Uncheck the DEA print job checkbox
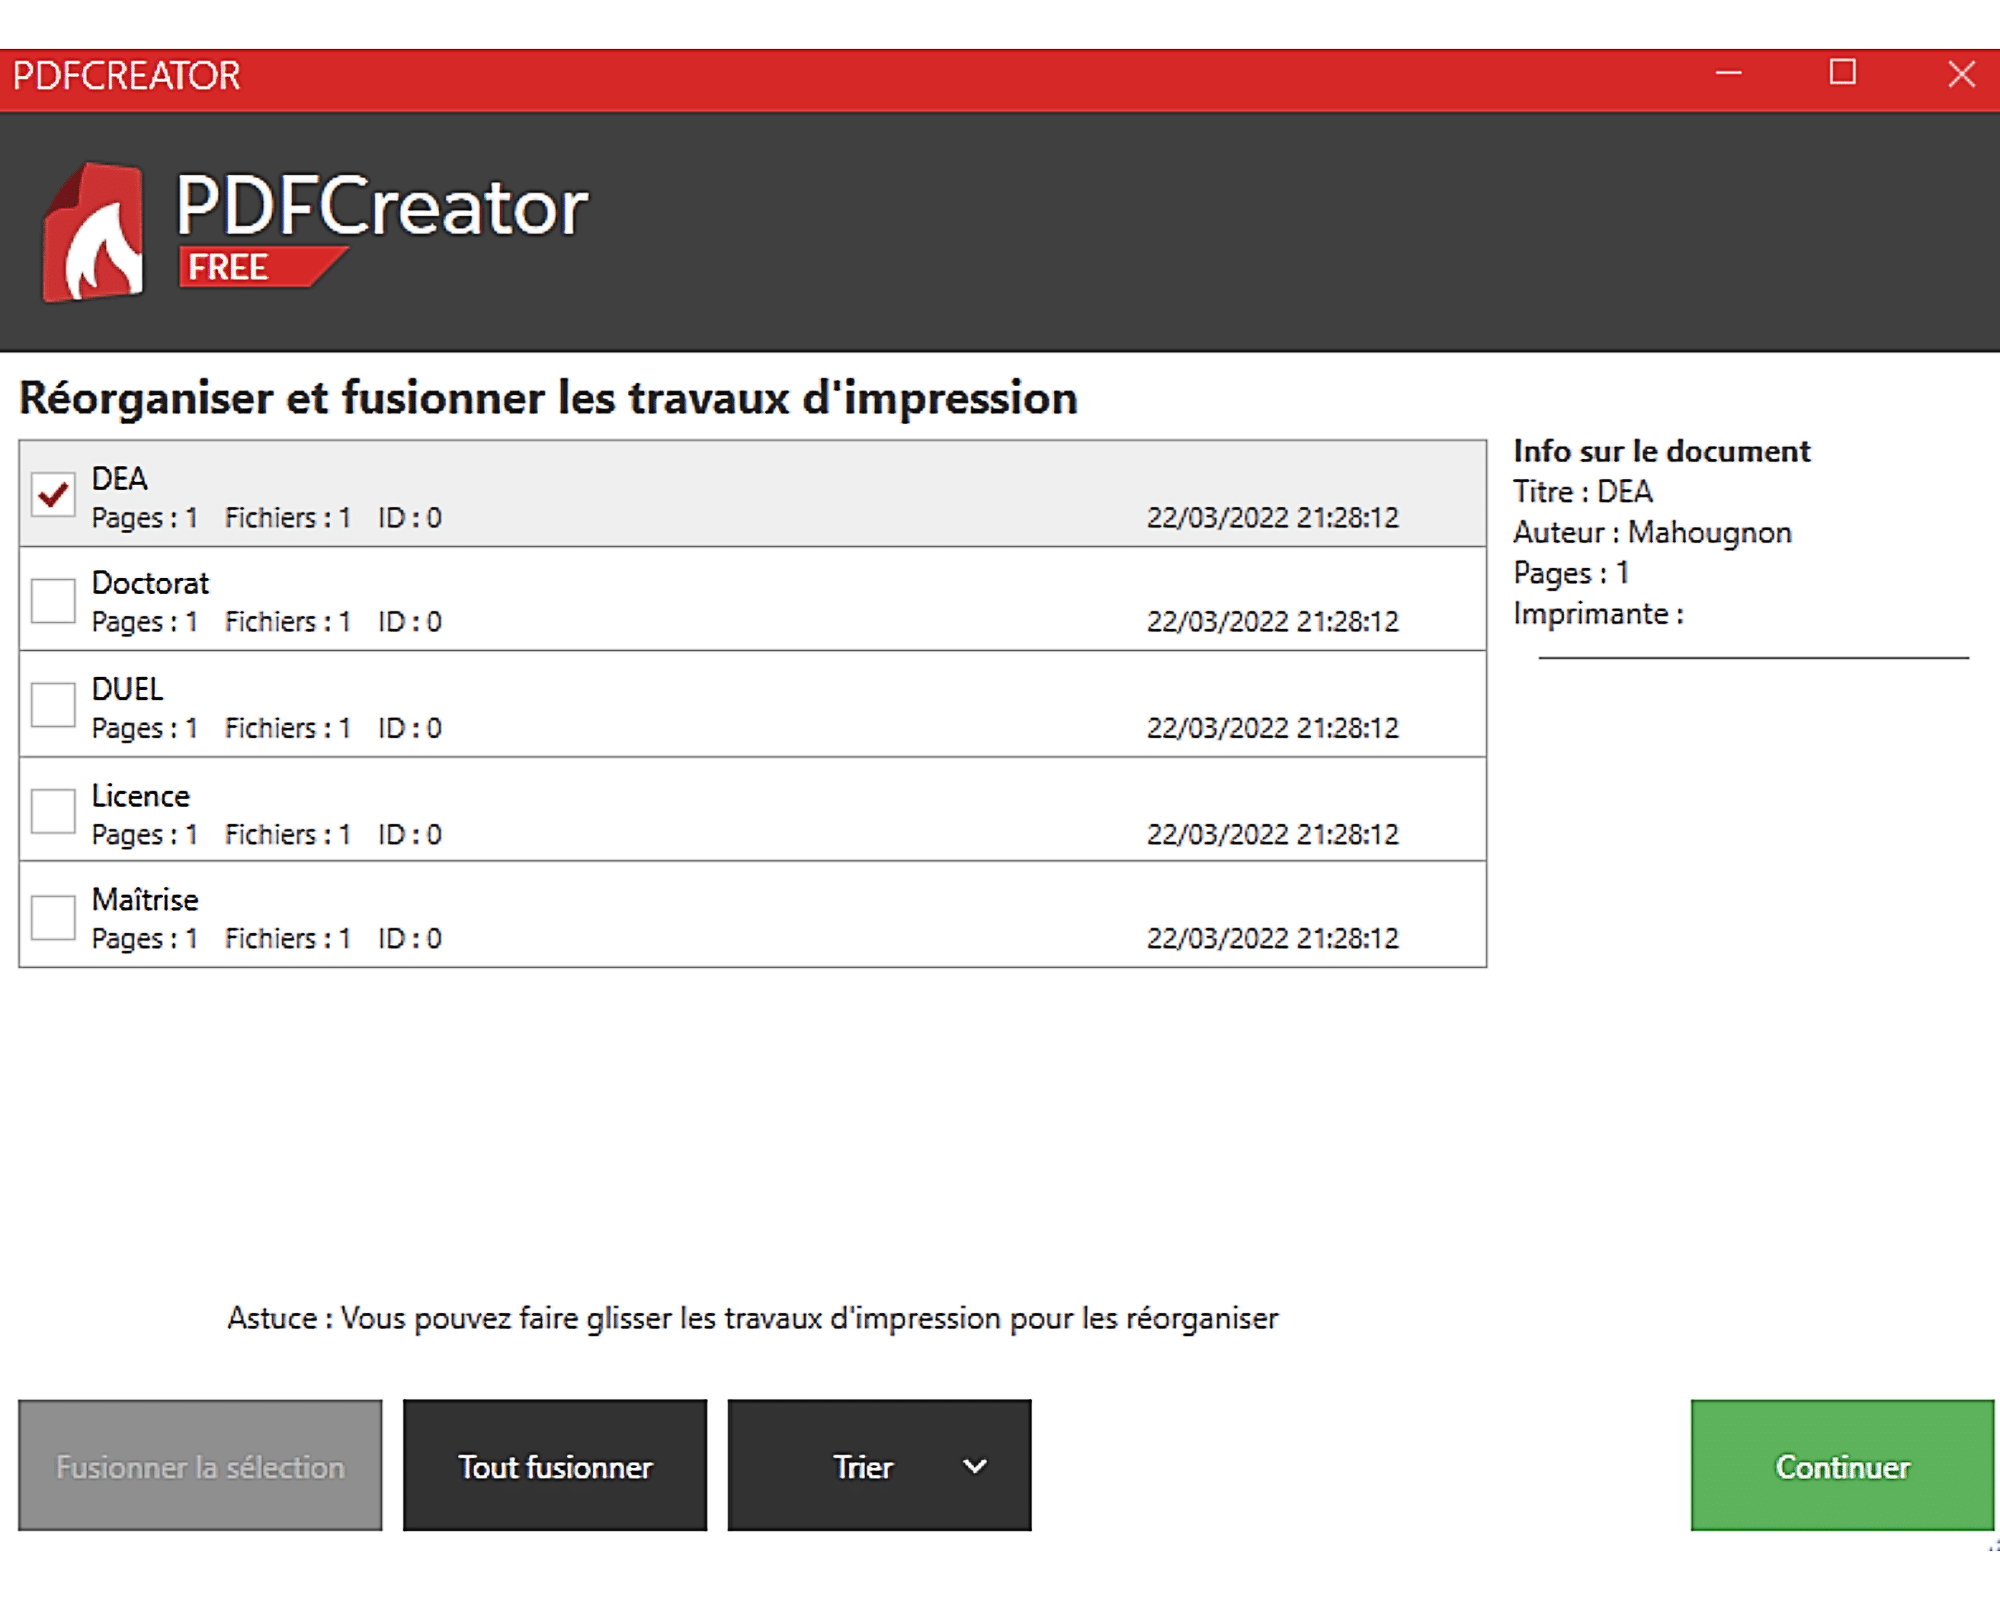The height and width of the screenshot is (1600, 2000). [53, 494]
